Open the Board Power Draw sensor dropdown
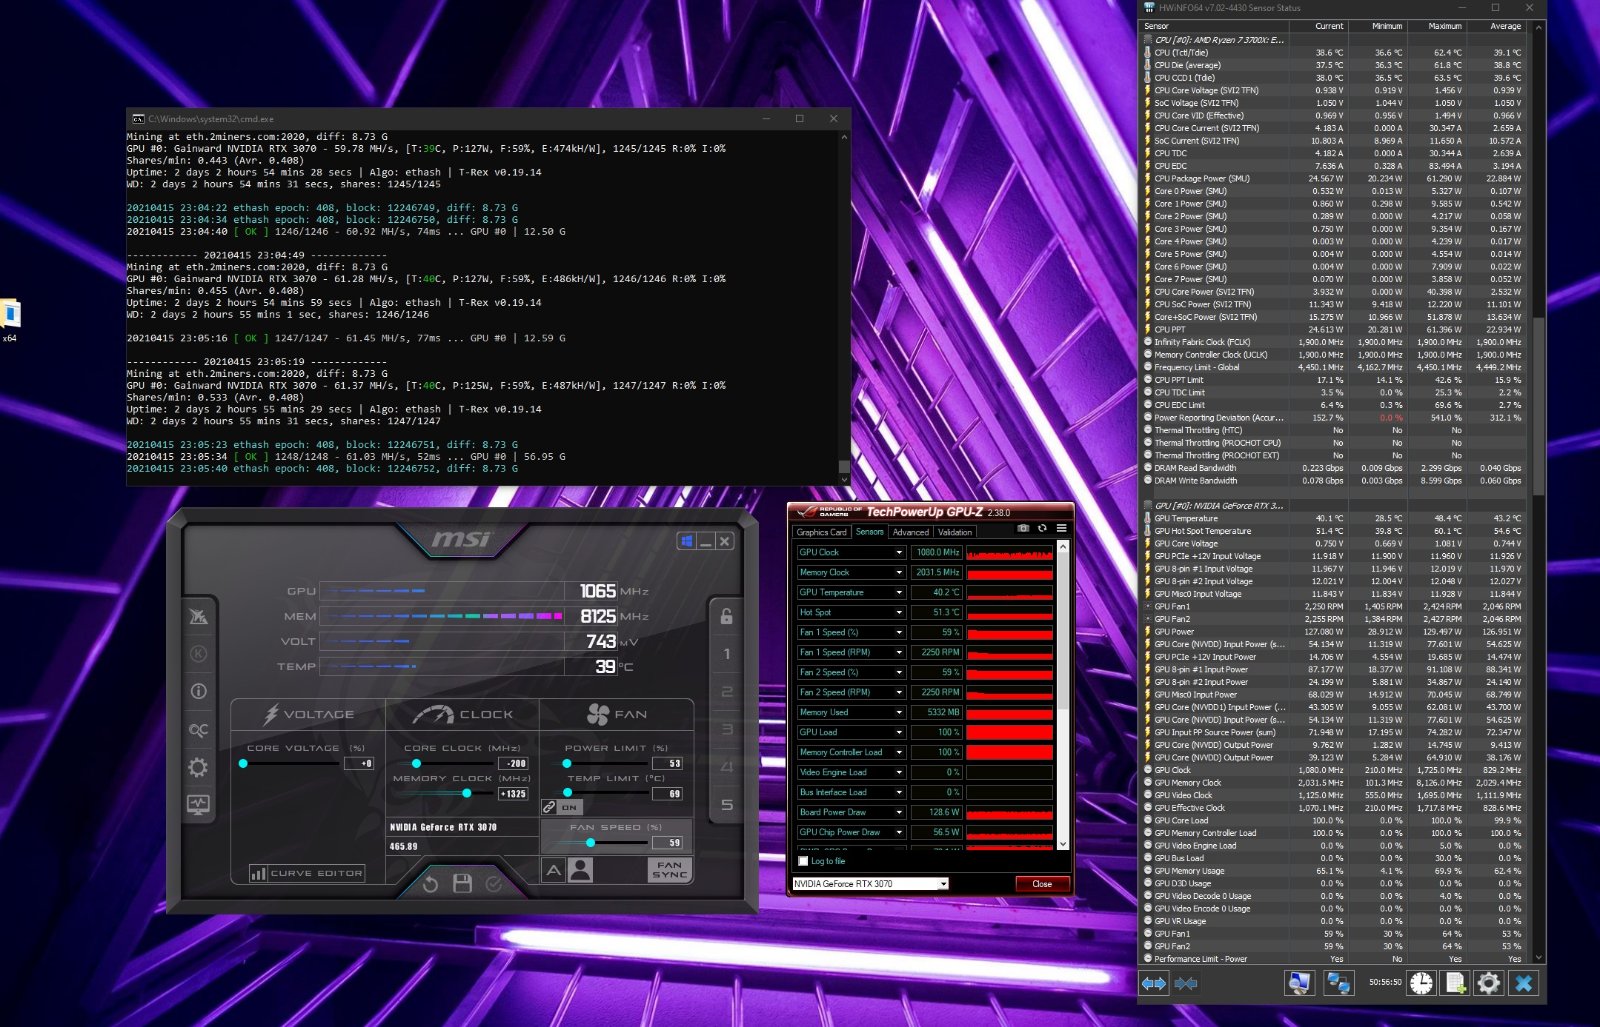Screen dimensions: 1600x1027 click(899, 812)
